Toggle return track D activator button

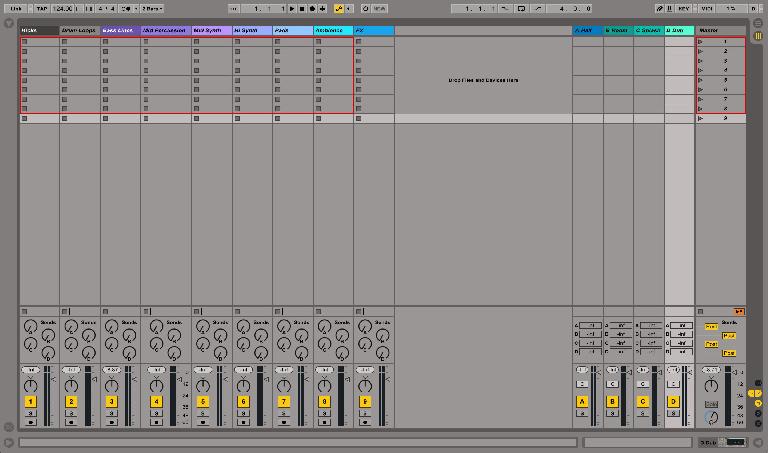pos(673,402)
